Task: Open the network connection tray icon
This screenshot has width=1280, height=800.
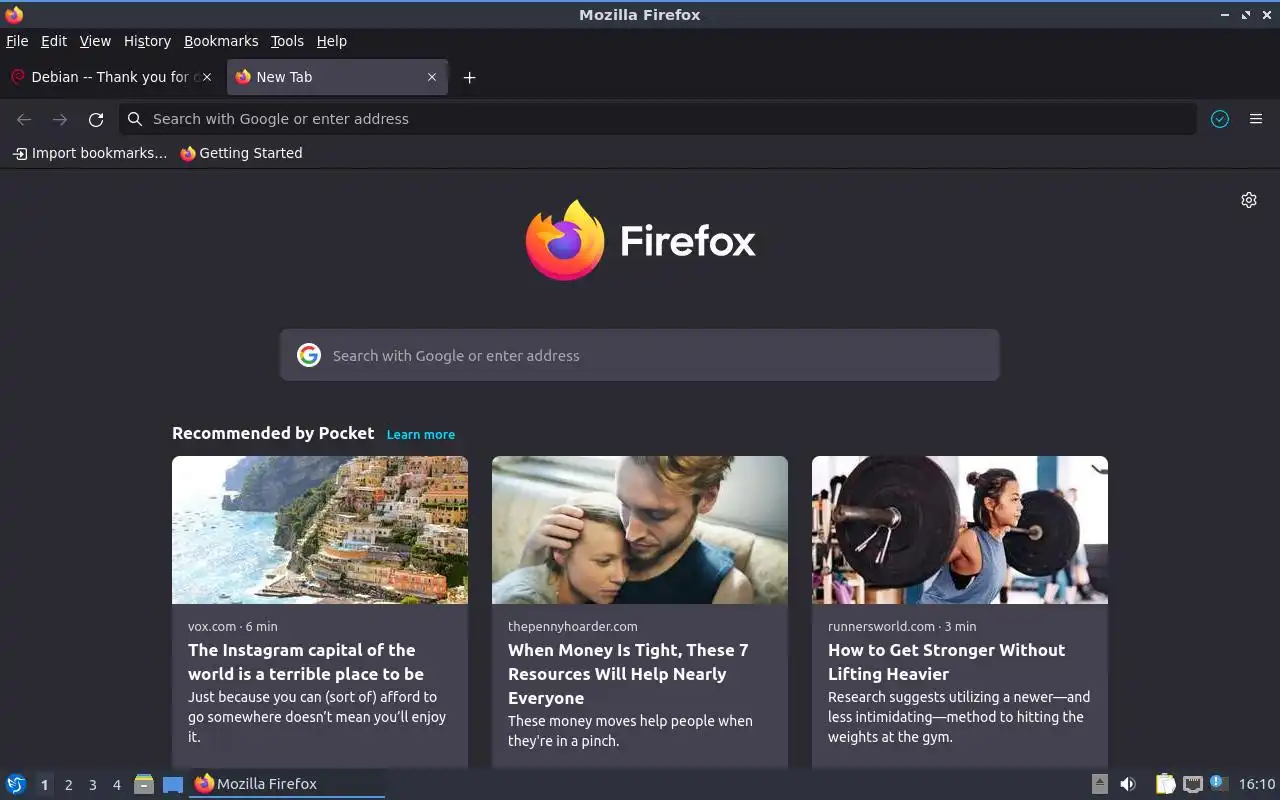Action: click(x=1192, y=784)
